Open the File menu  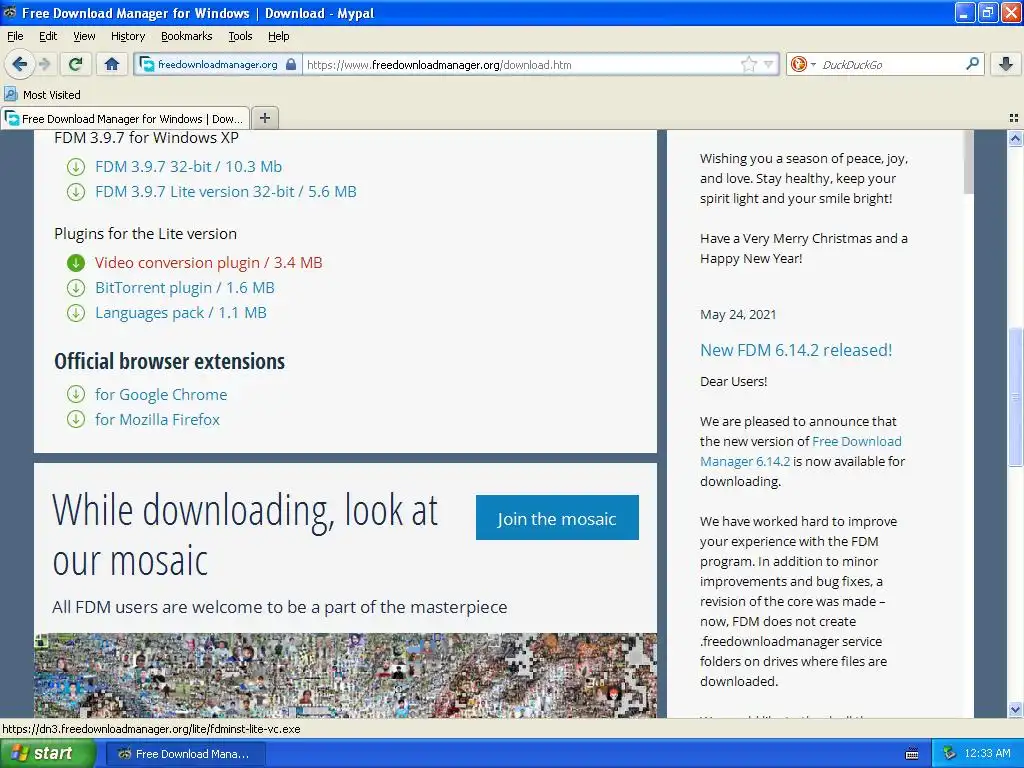(15, 36)
